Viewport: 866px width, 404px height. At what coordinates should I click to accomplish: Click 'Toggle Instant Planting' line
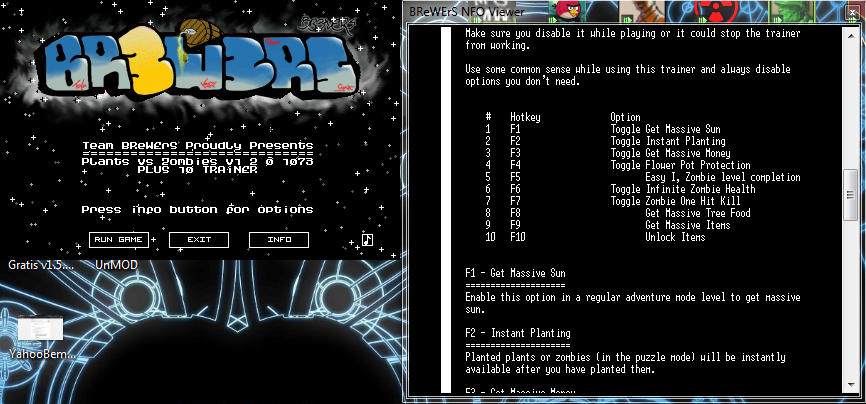(x=668, y=141)
